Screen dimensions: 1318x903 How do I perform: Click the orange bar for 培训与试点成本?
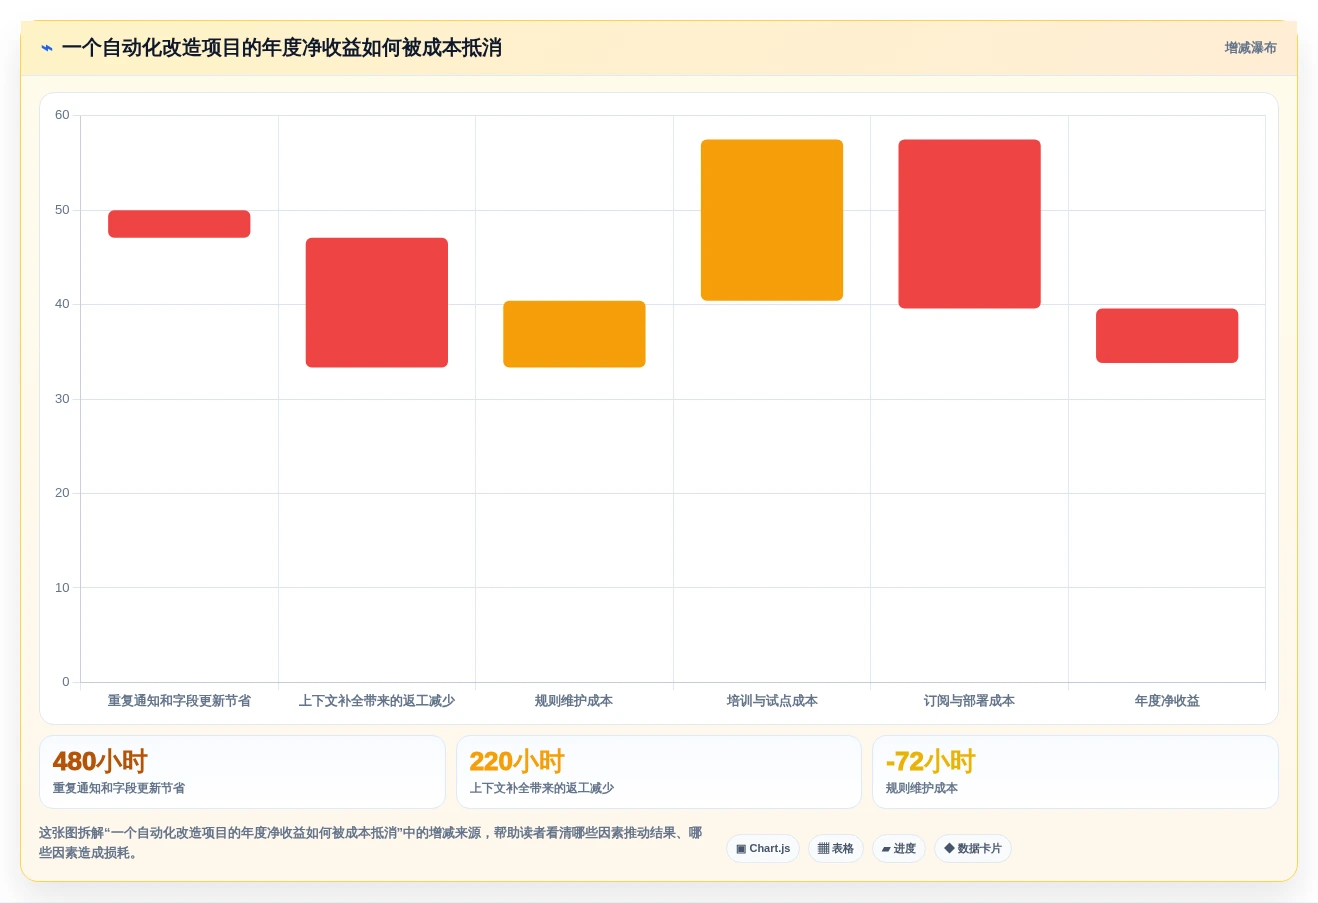pos(772,220)
